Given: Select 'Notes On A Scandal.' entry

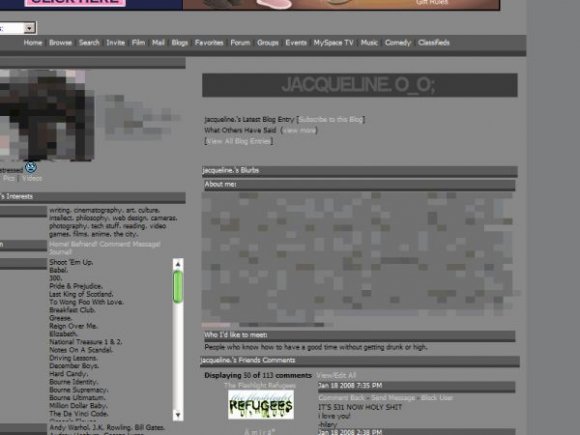Looking at the screenshot, I should click(81, 350).
